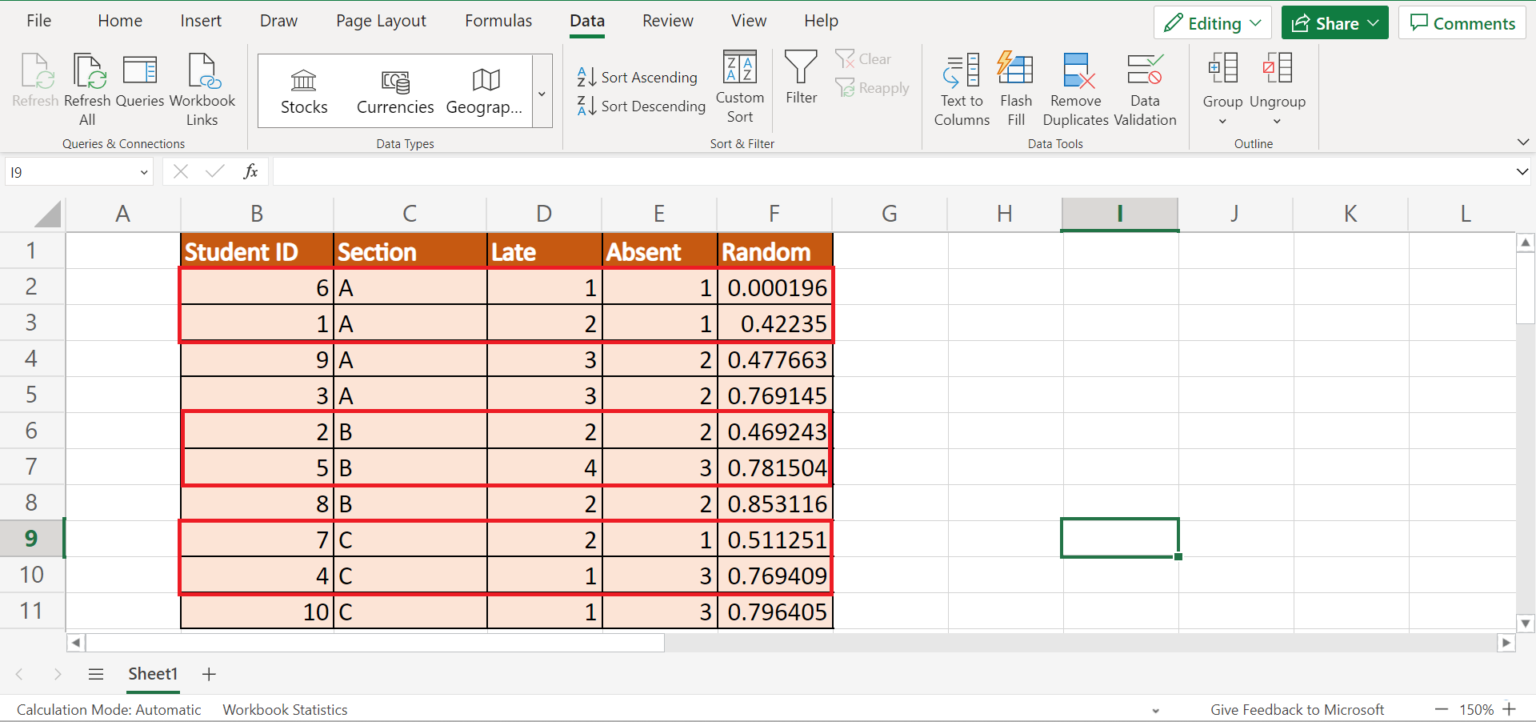Open the Comments panel
The width and height of the screenshot is (1536, 722).
(1462, 22)
